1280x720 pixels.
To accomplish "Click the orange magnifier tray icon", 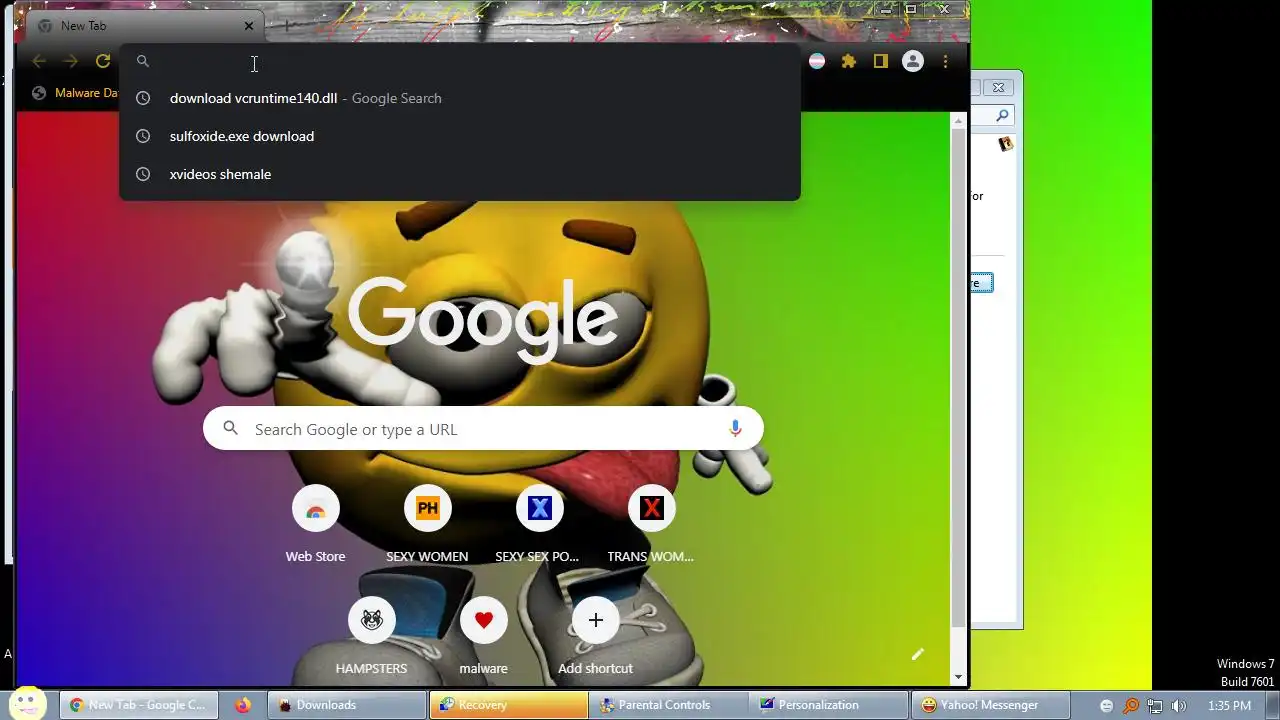I will coord(1131,705).
